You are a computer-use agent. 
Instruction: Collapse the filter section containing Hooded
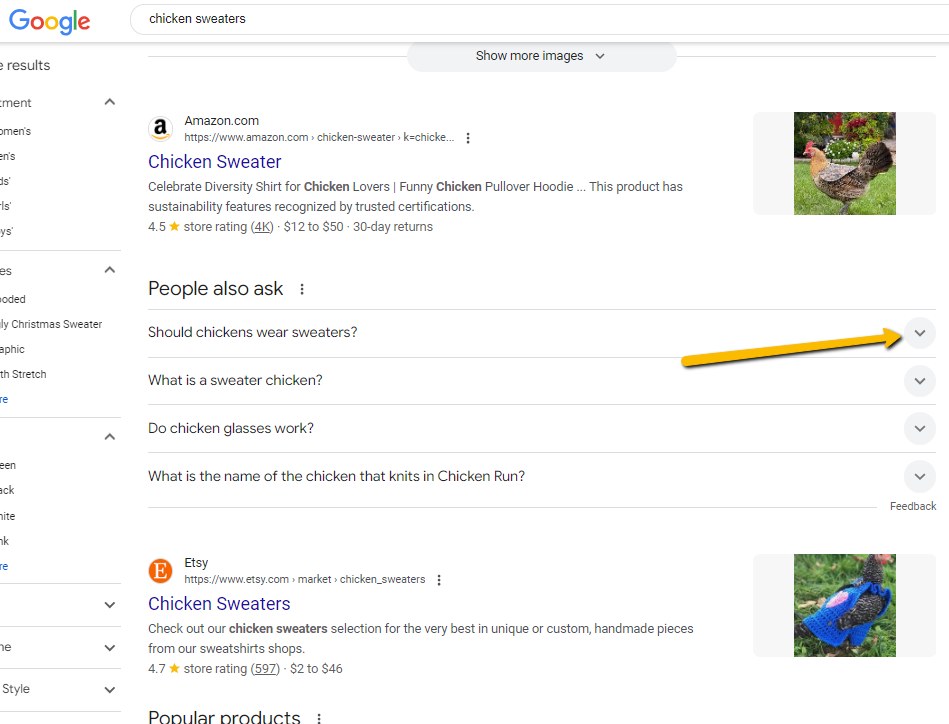click(x=110, y=270)
